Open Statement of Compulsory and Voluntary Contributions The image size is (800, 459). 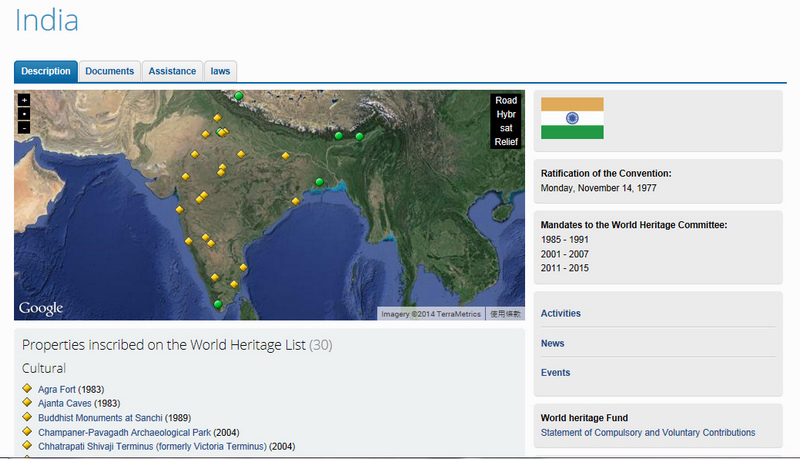pyautogui.click(x=648, y=432)
